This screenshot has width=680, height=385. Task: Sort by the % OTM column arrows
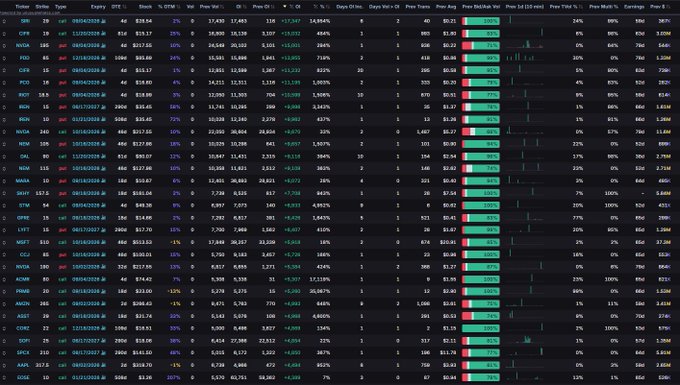tap(179, 7)
